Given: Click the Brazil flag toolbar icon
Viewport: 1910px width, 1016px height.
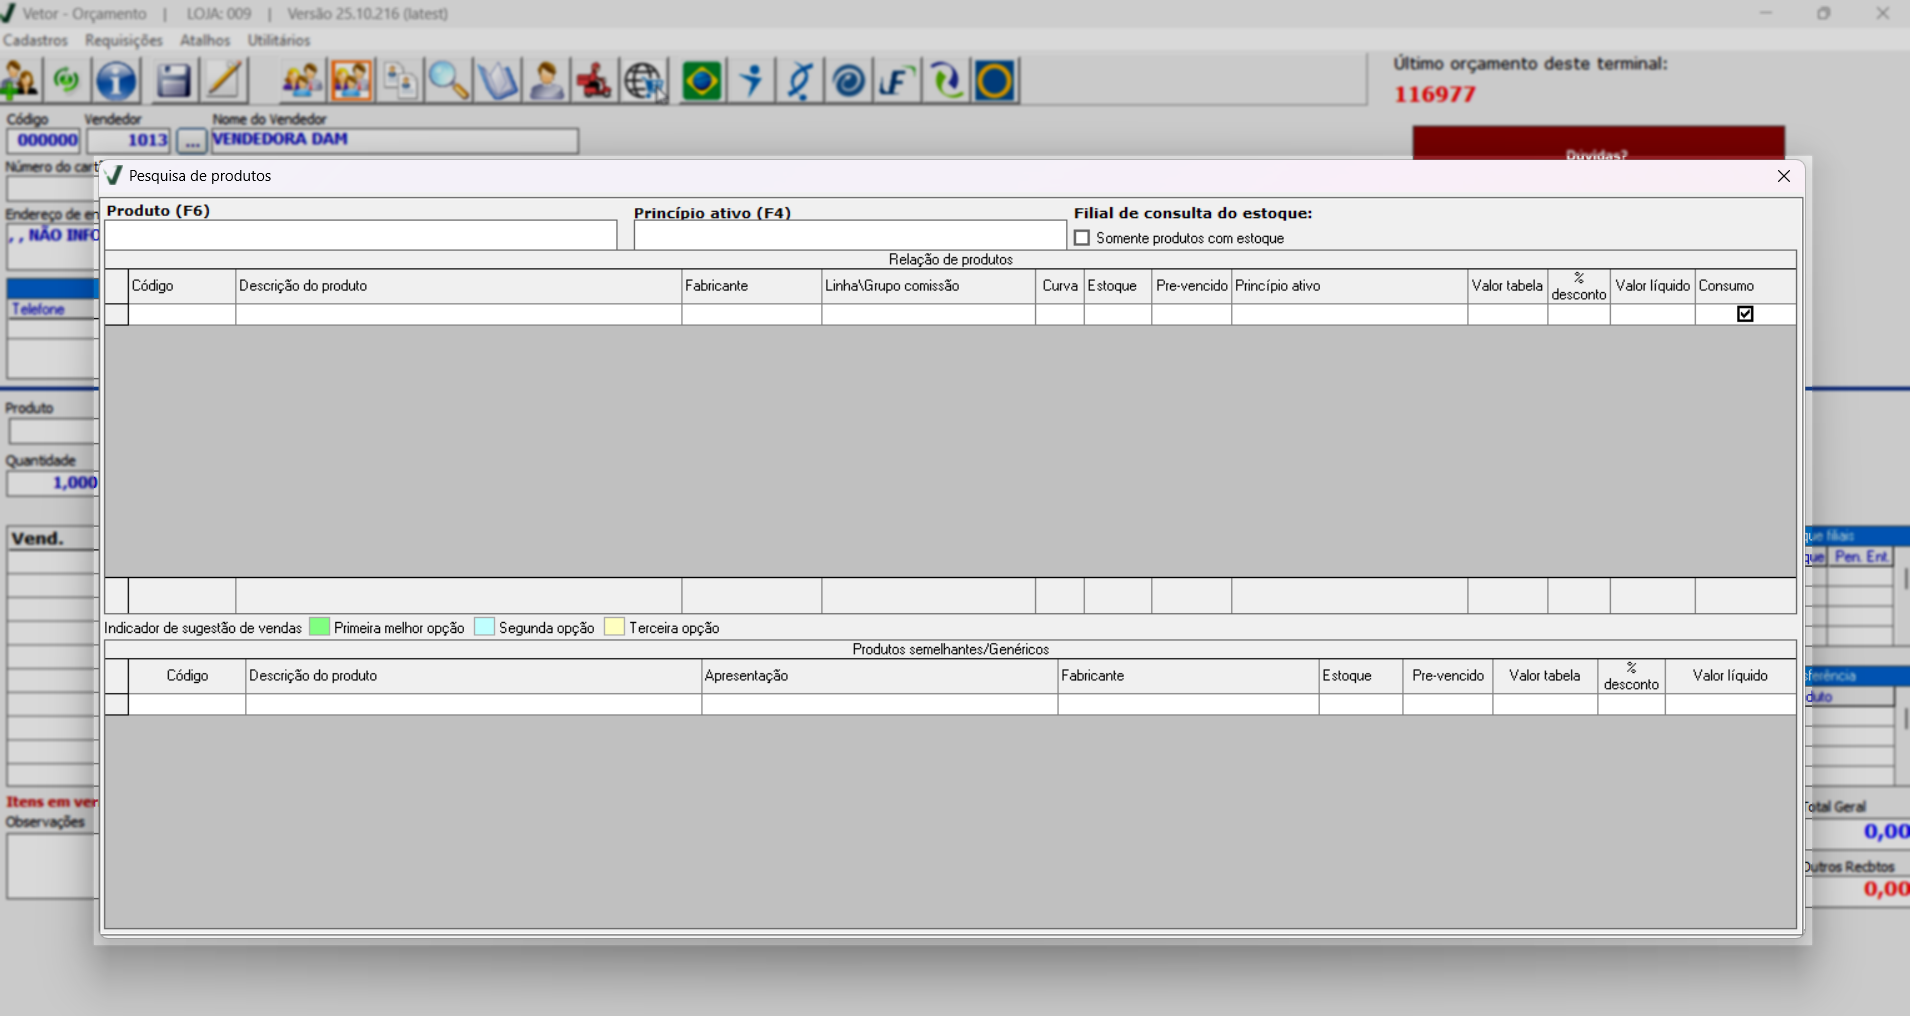Looking at the screenshot, I should [701, 81].
